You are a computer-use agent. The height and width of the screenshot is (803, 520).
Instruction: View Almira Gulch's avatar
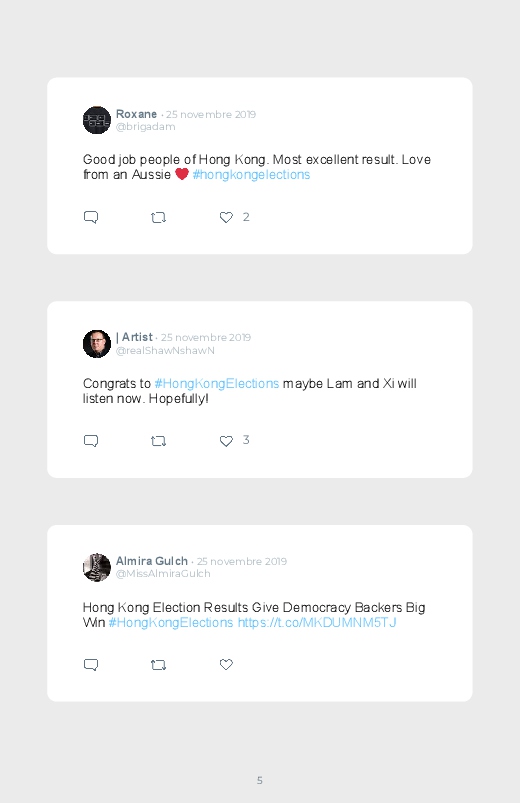click(x=97, y=567)
